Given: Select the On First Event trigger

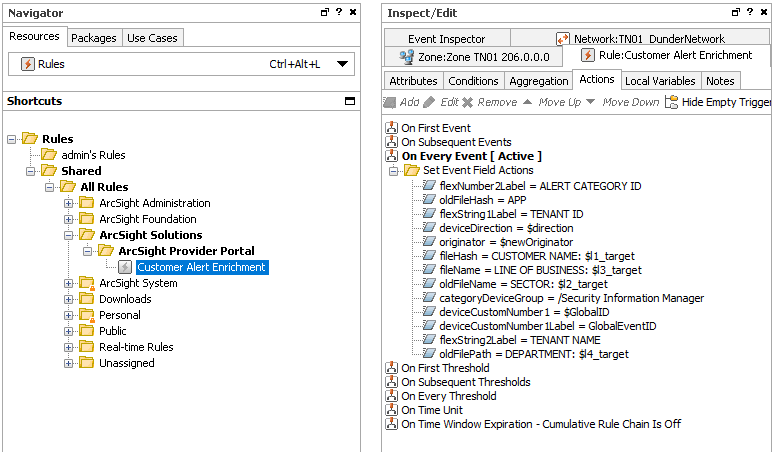Looking at the screenshot, I should [x=435, y=128].
